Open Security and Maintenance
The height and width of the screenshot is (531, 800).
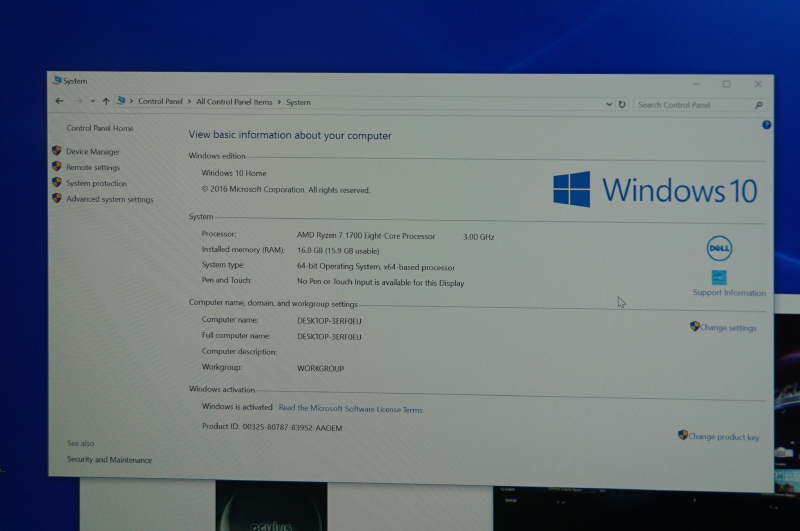(109, 460)
